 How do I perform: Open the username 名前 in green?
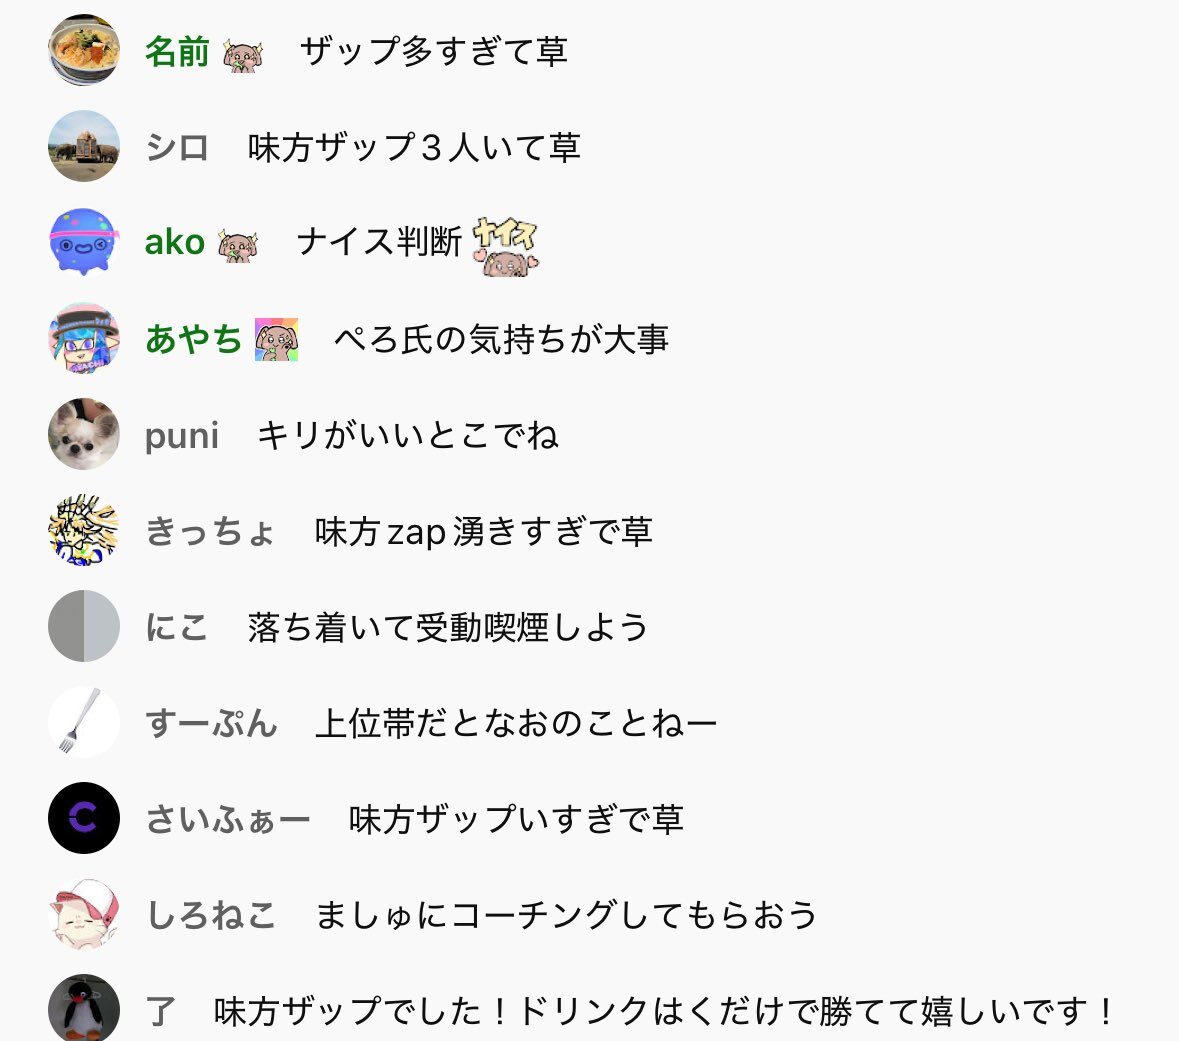[177, 52]
